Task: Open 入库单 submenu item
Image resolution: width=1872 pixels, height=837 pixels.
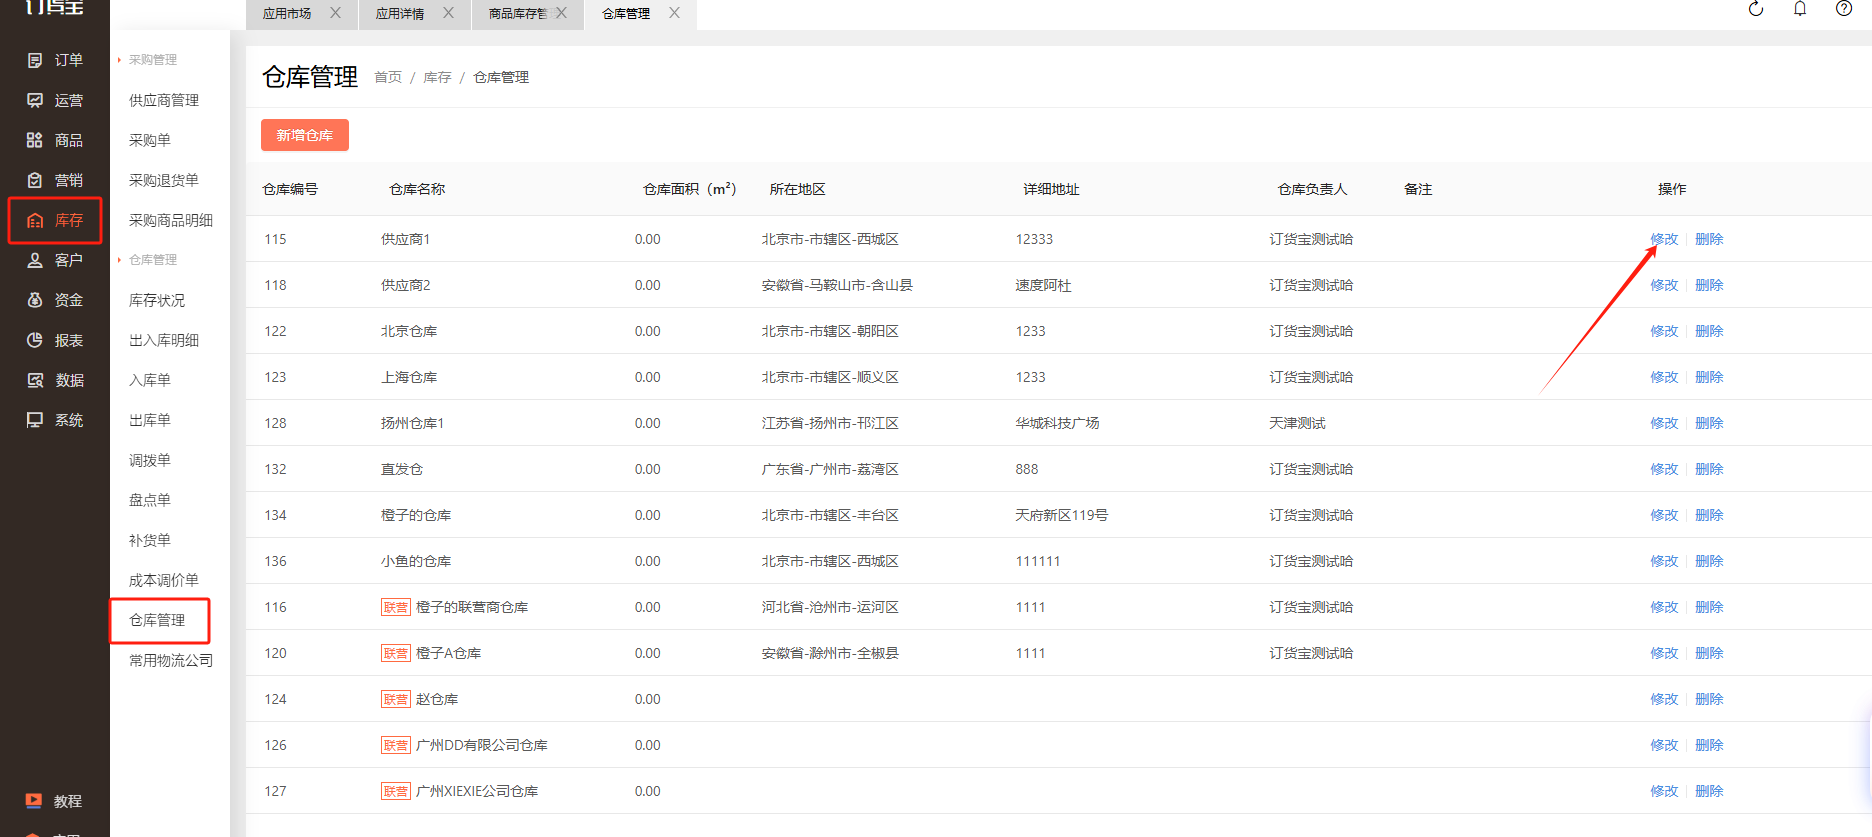Action: (x=150, y=380)
